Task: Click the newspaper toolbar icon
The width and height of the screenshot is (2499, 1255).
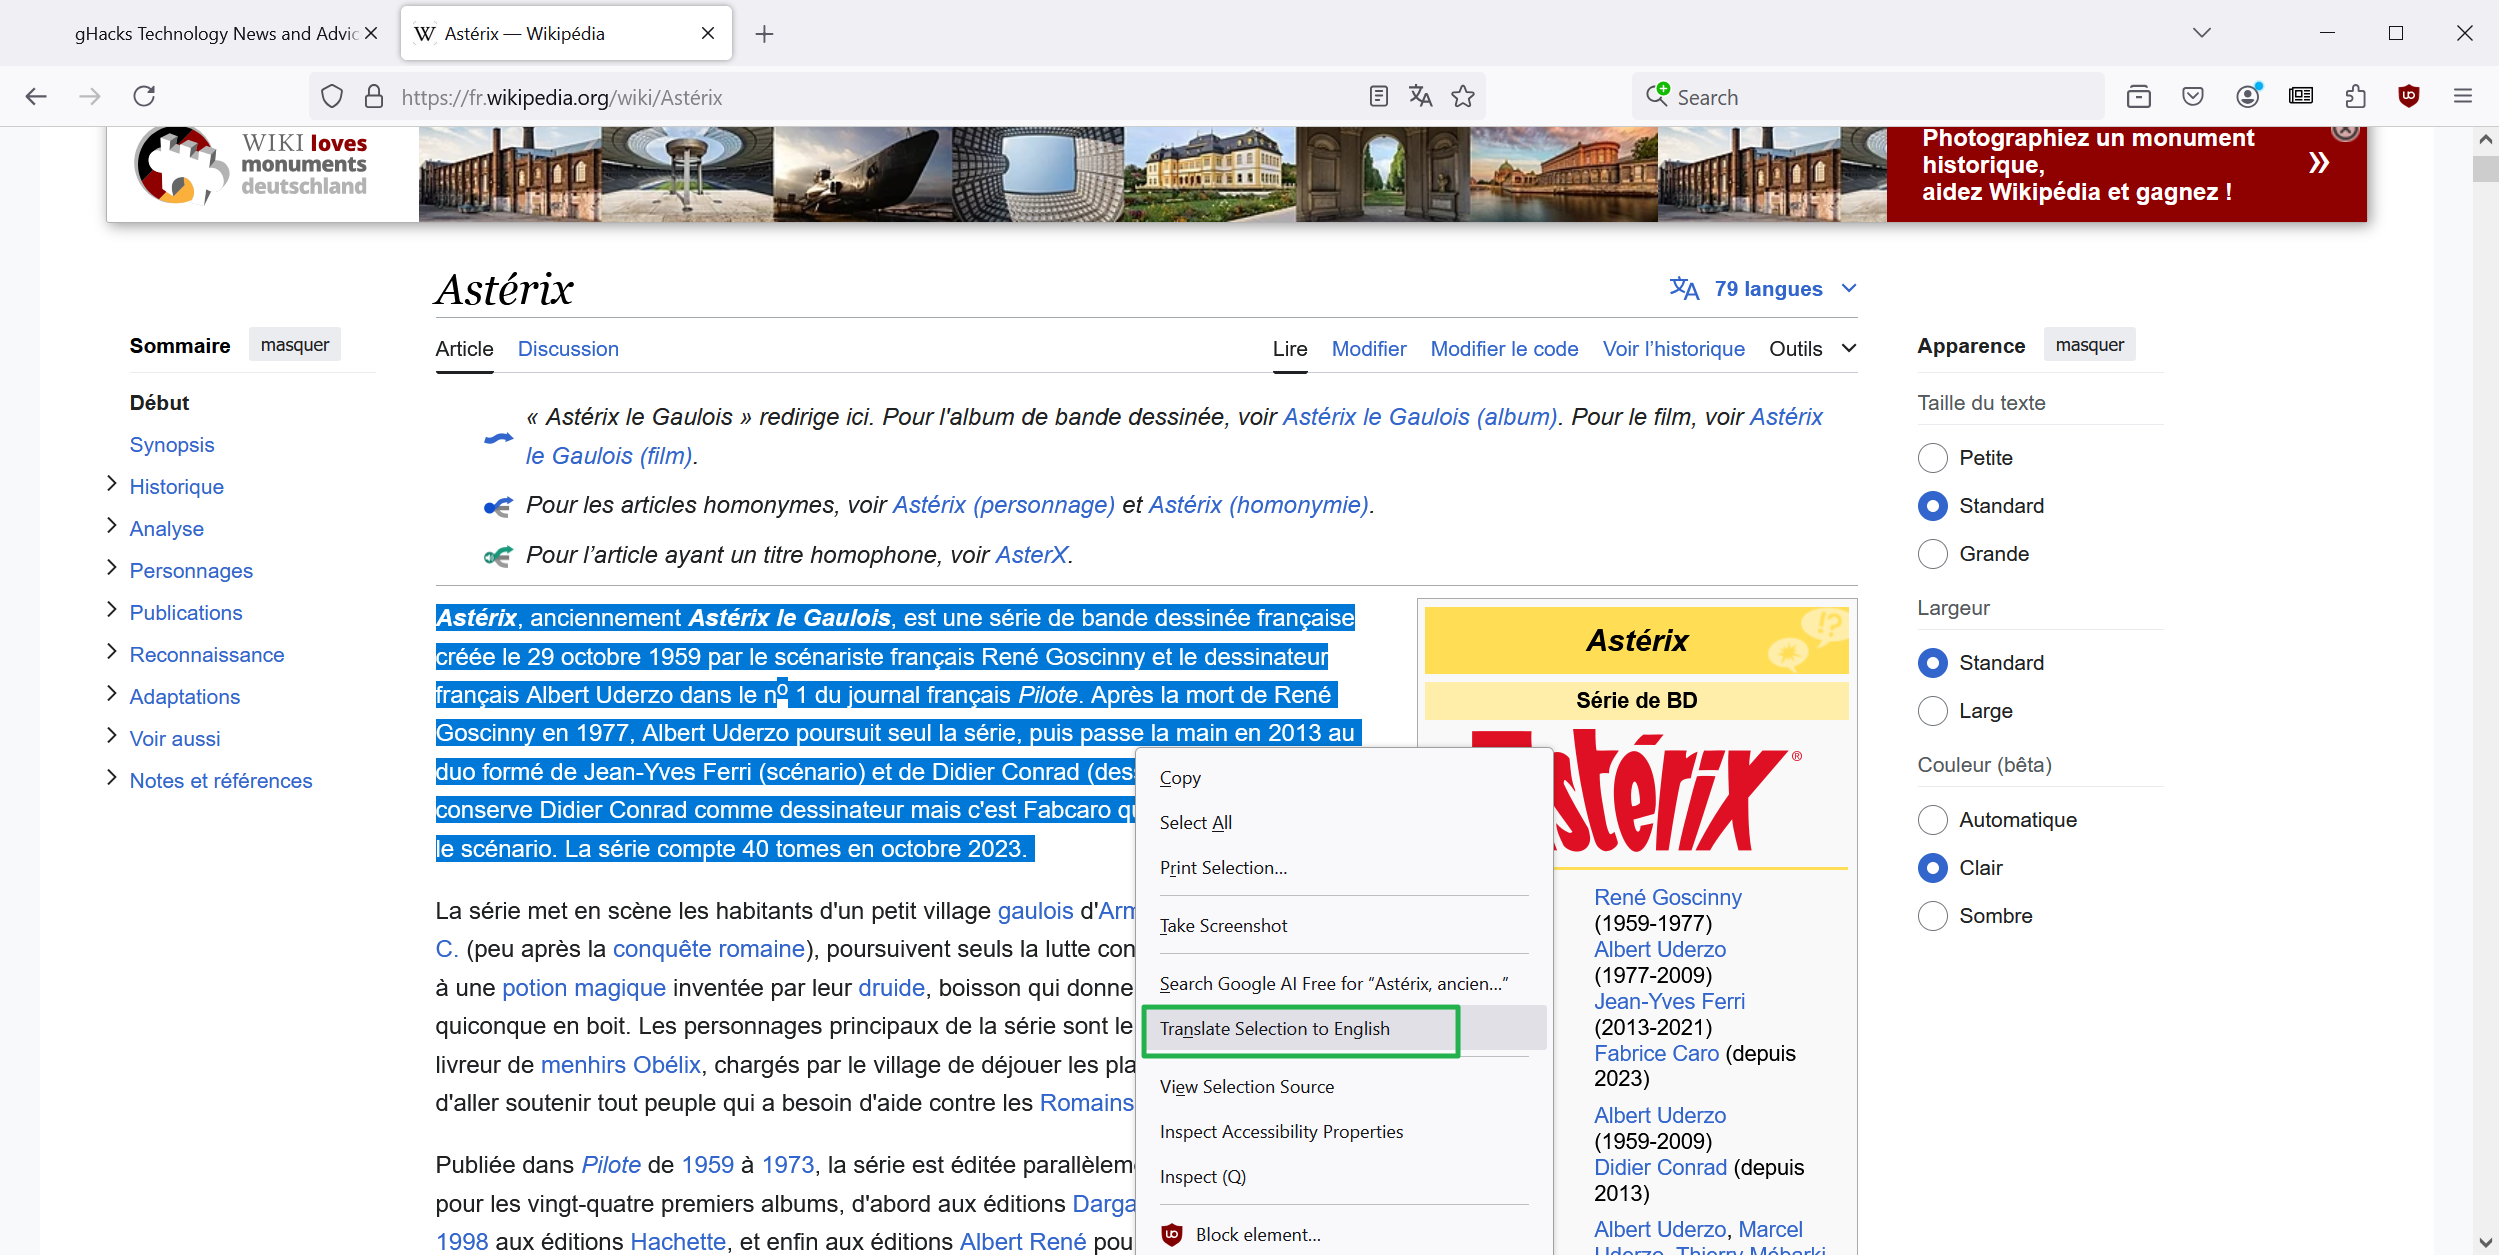Action: pos(2301,96)
